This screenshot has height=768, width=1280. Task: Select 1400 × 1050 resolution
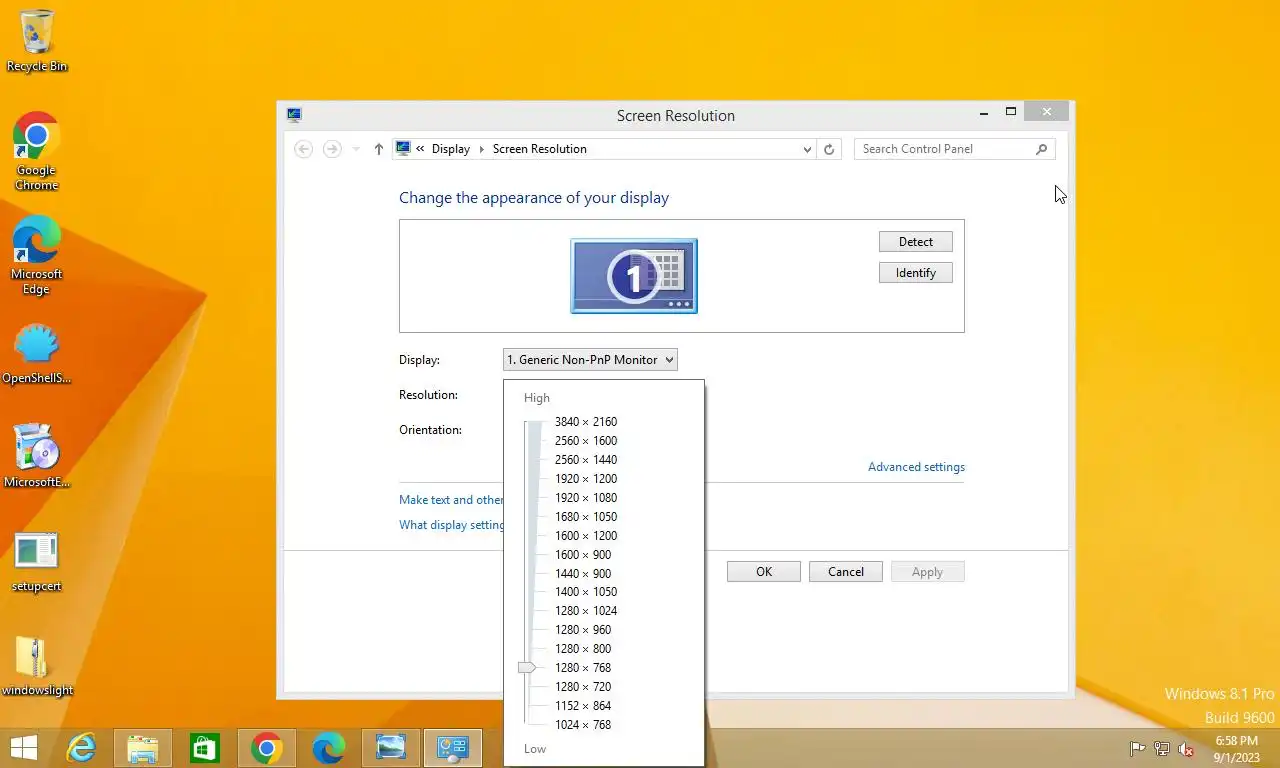pos(586,592)
